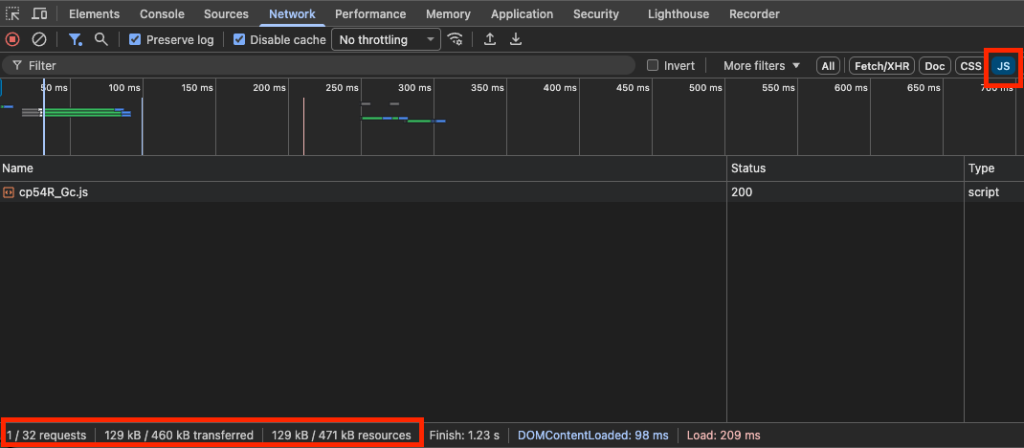
Task: Import a HAR file with the upload icon
Action: (489, 39)
